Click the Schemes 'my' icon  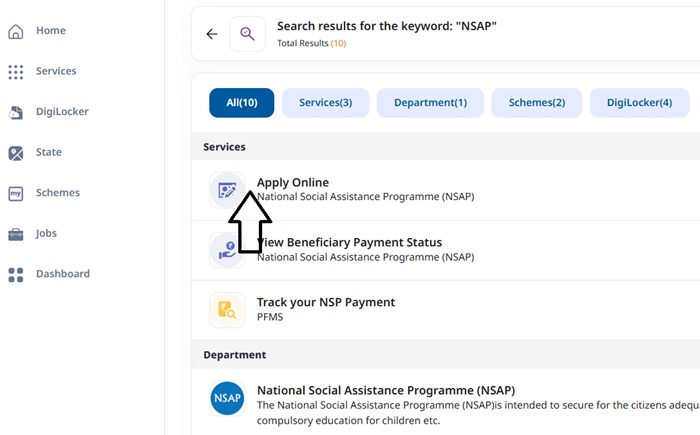(x=16, y=193)
